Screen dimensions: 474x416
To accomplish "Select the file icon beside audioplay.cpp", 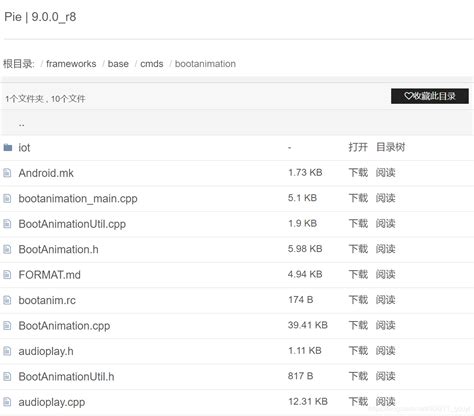I will (7, 402).
